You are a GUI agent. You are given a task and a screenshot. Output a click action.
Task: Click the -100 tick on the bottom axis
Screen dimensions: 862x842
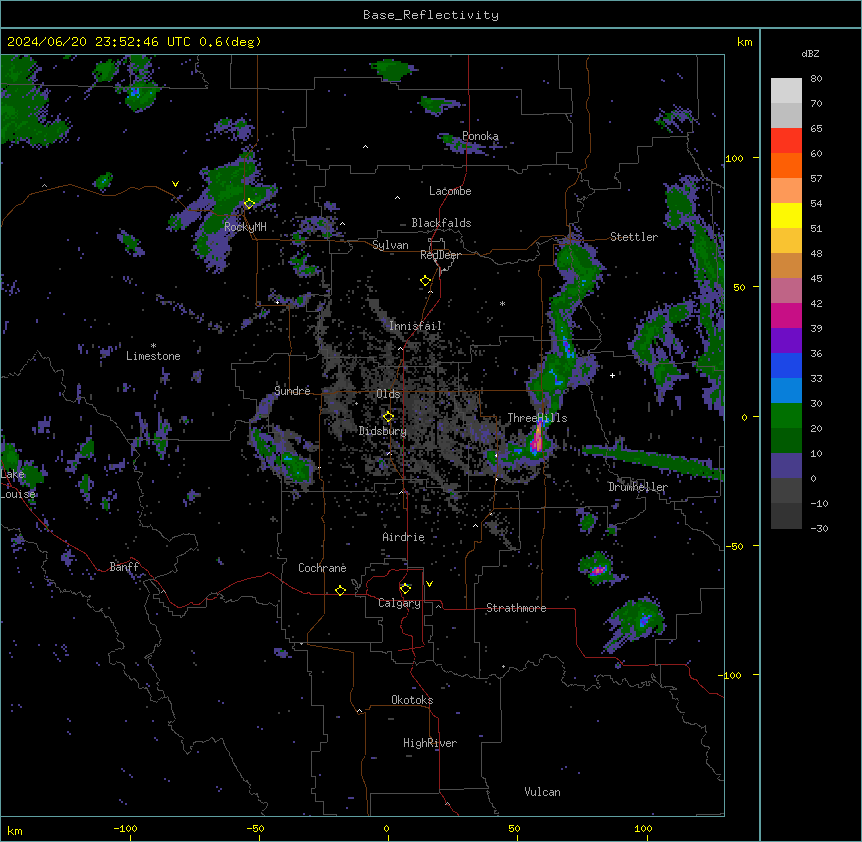pyautogui.click(x=125, y=828)
